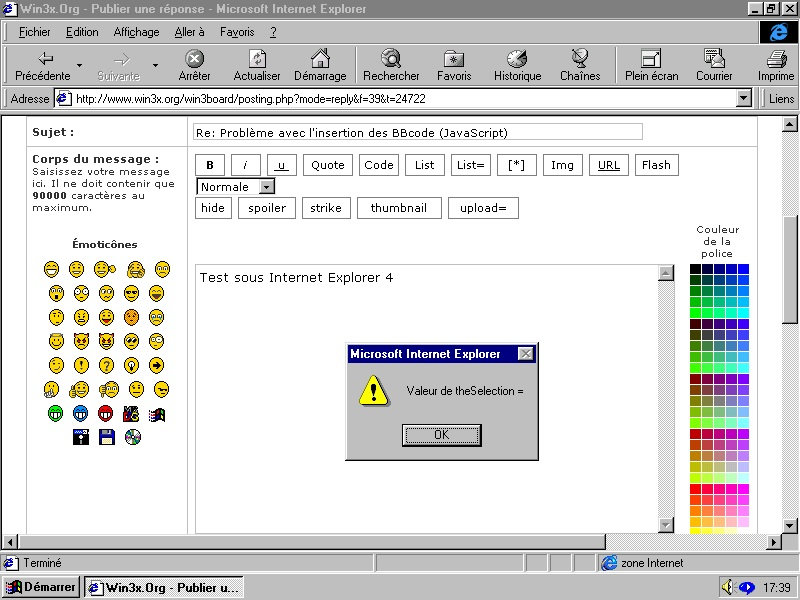Viewport: 800px width, 600px height.
Task: Open the Suivante history dropdown arrow
Action: point(155,65)
